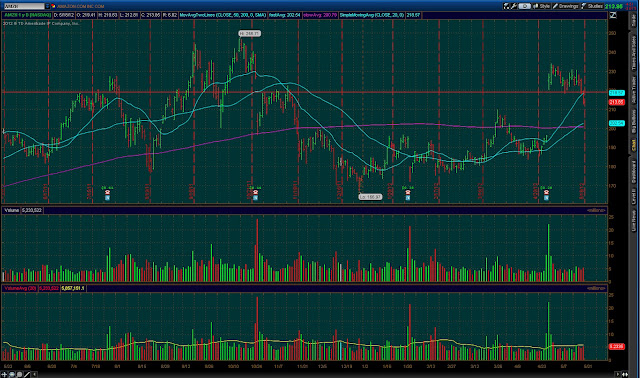Toggle the highlighted toolbar button before Style

coord(524,6)
